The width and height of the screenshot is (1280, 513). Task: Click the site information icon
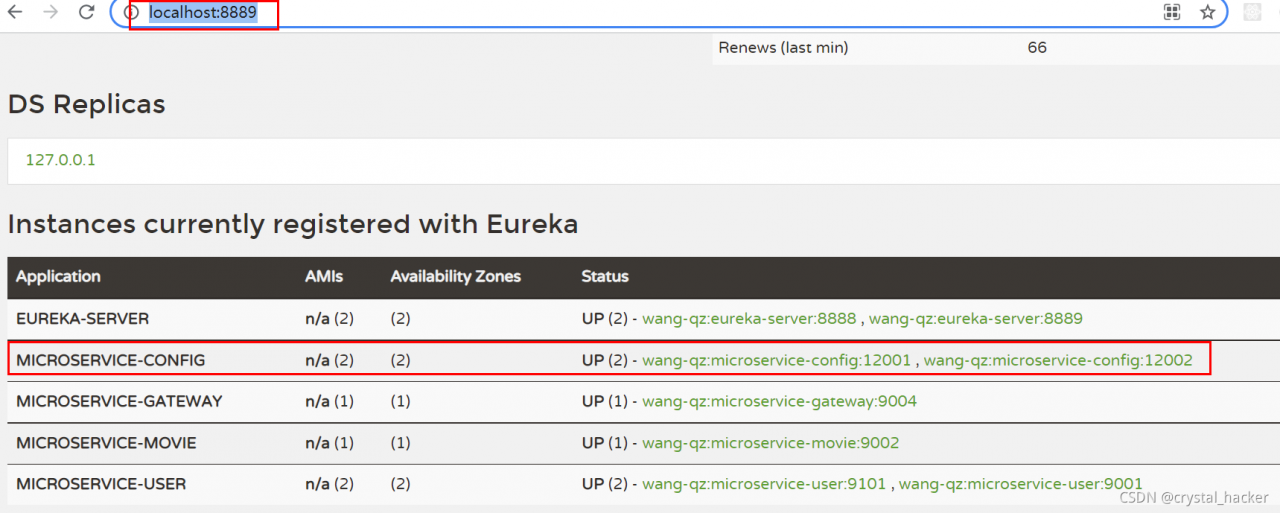pyautogui.click(x=130, y=13)
